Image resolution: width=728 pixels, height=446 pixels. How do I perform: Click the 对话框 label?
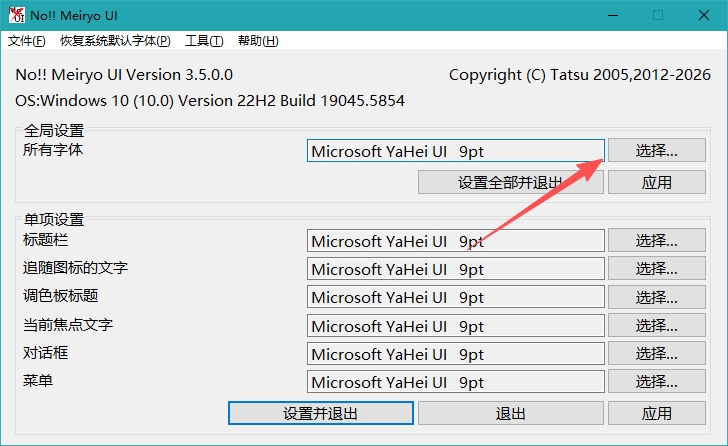click(x=46, y=353)
